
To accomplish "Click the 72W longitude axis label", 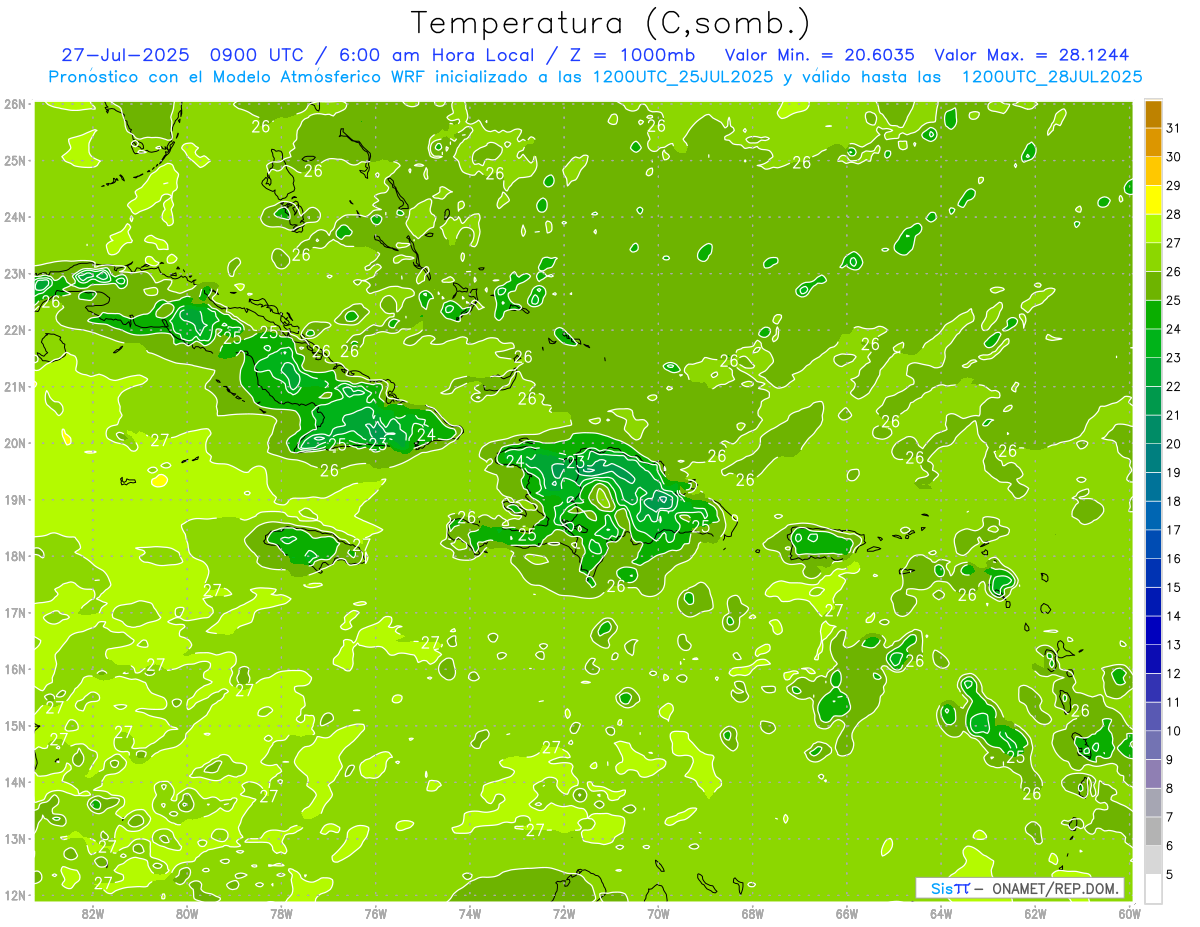I will [x=564, y=913].
